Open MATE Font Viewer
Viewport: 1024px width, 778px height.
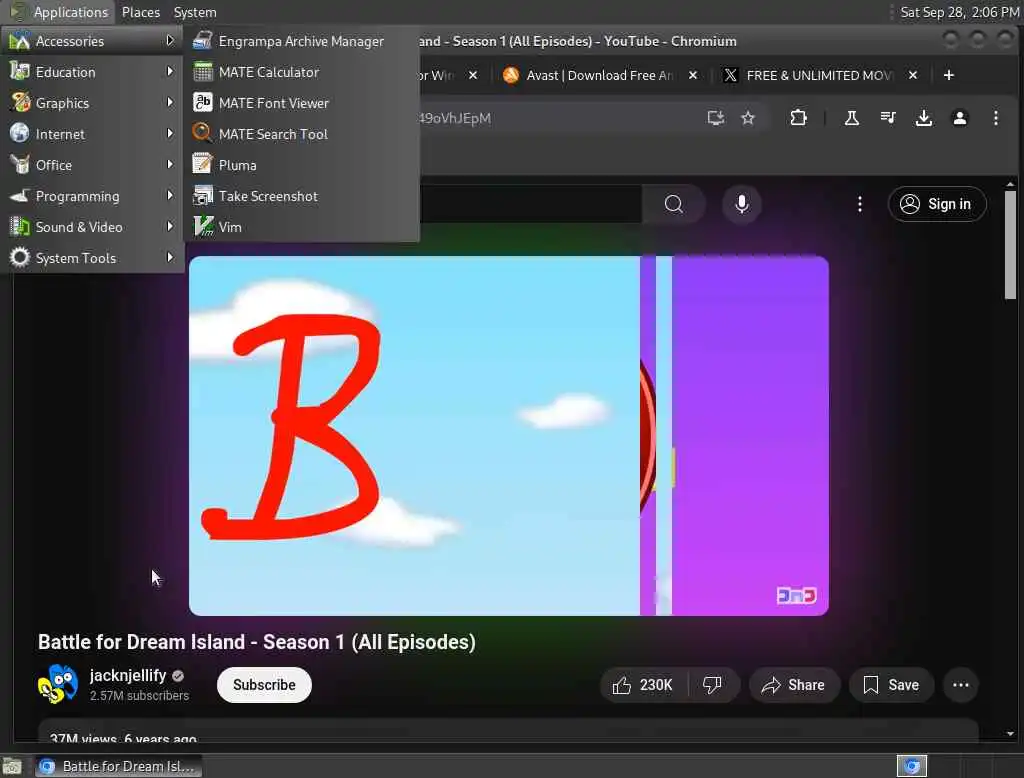click(x=301, y=103)
